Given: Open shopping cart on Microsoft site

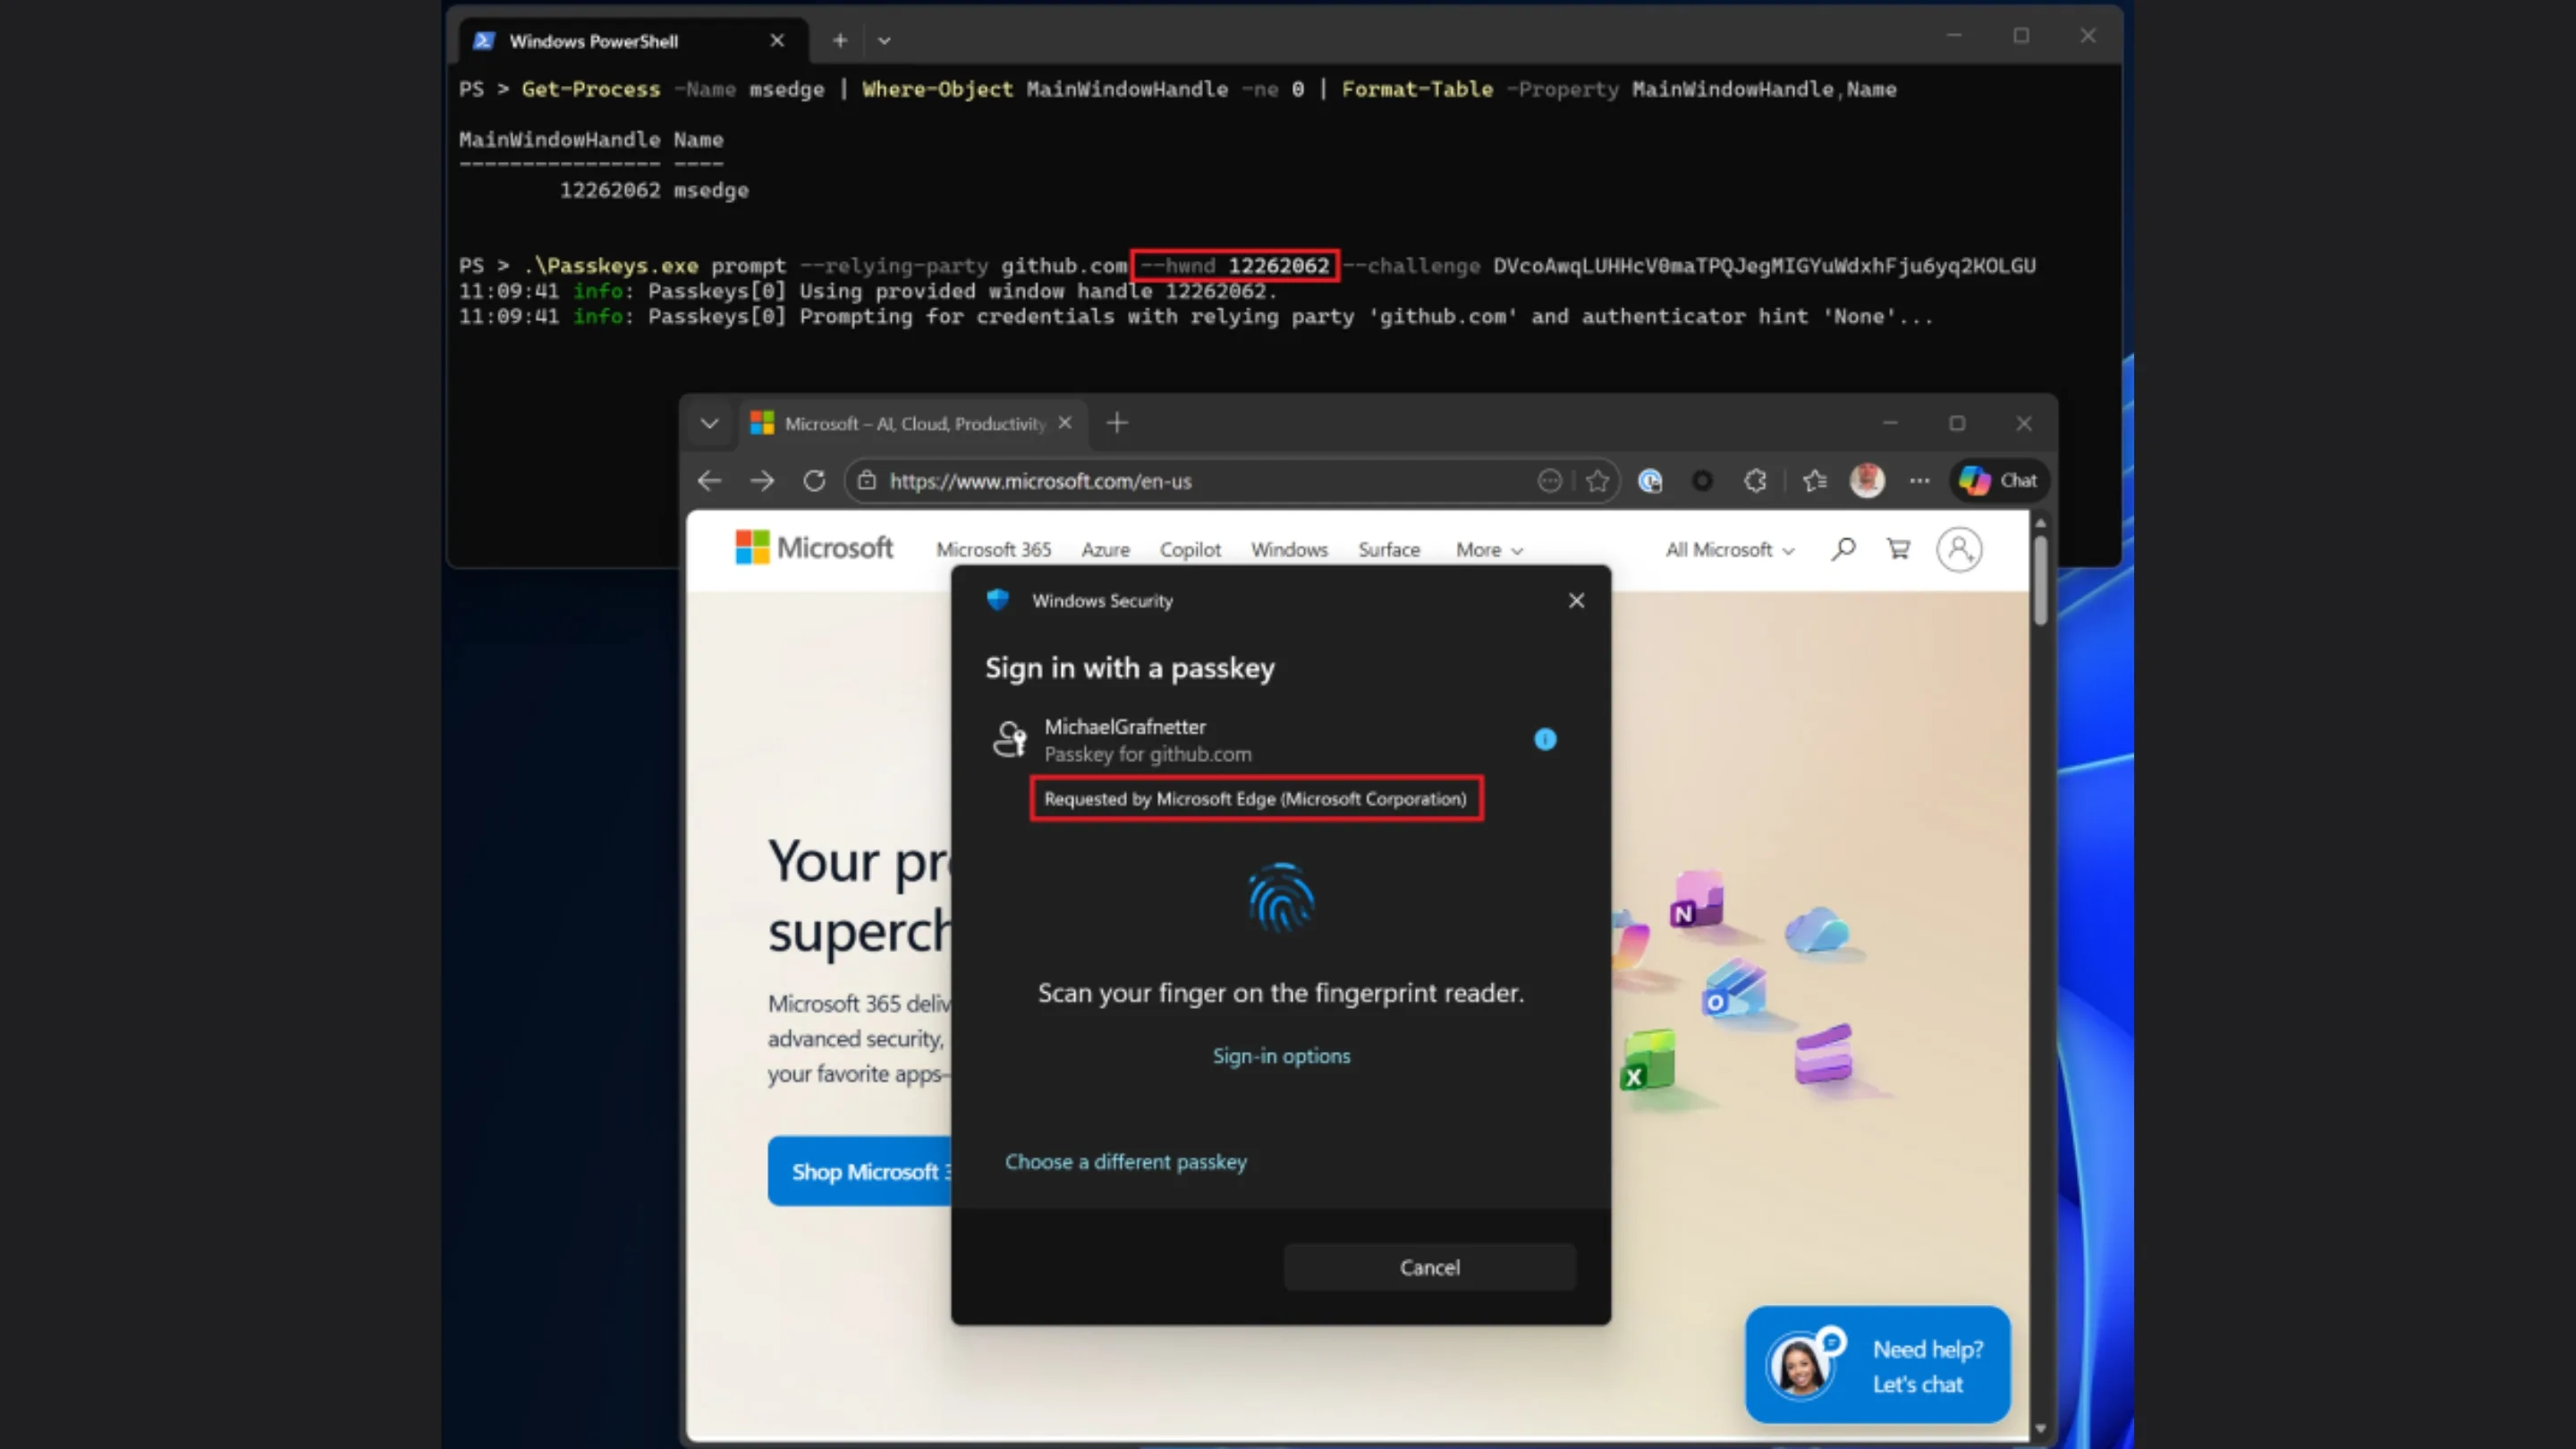Looking at the screenshot, I should [1898, 549].
